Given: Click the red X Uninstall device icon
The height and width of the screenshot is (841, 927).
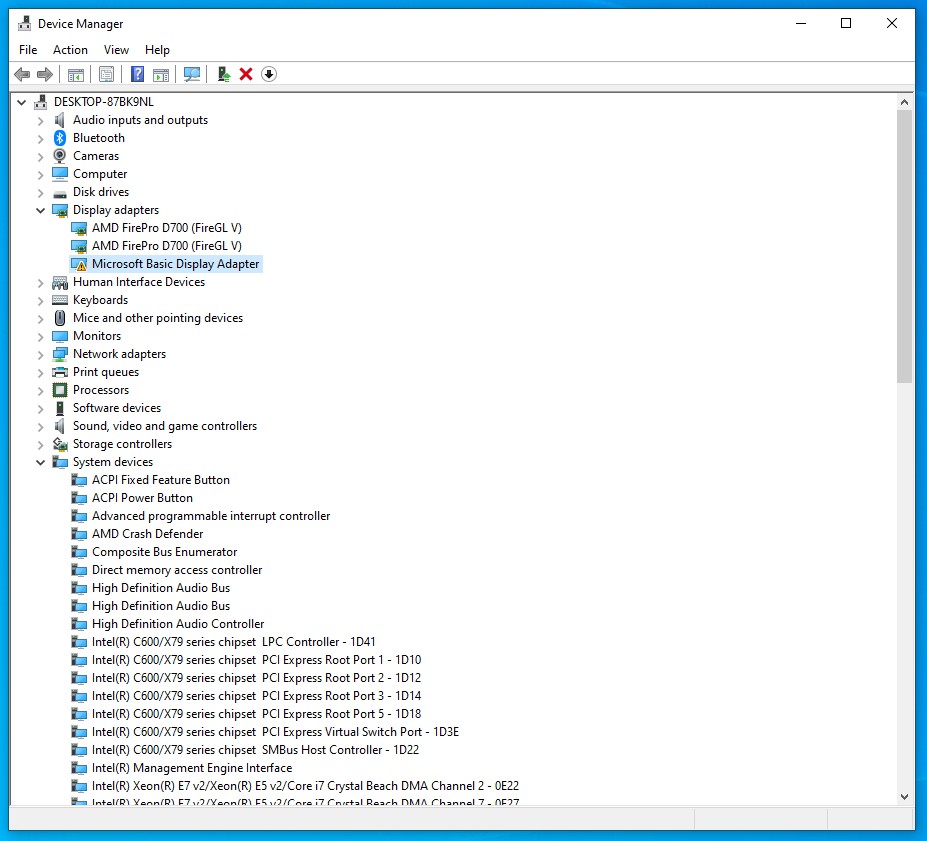Looking at the screenshot, I should pyautogui.click(x=246, y=74).
